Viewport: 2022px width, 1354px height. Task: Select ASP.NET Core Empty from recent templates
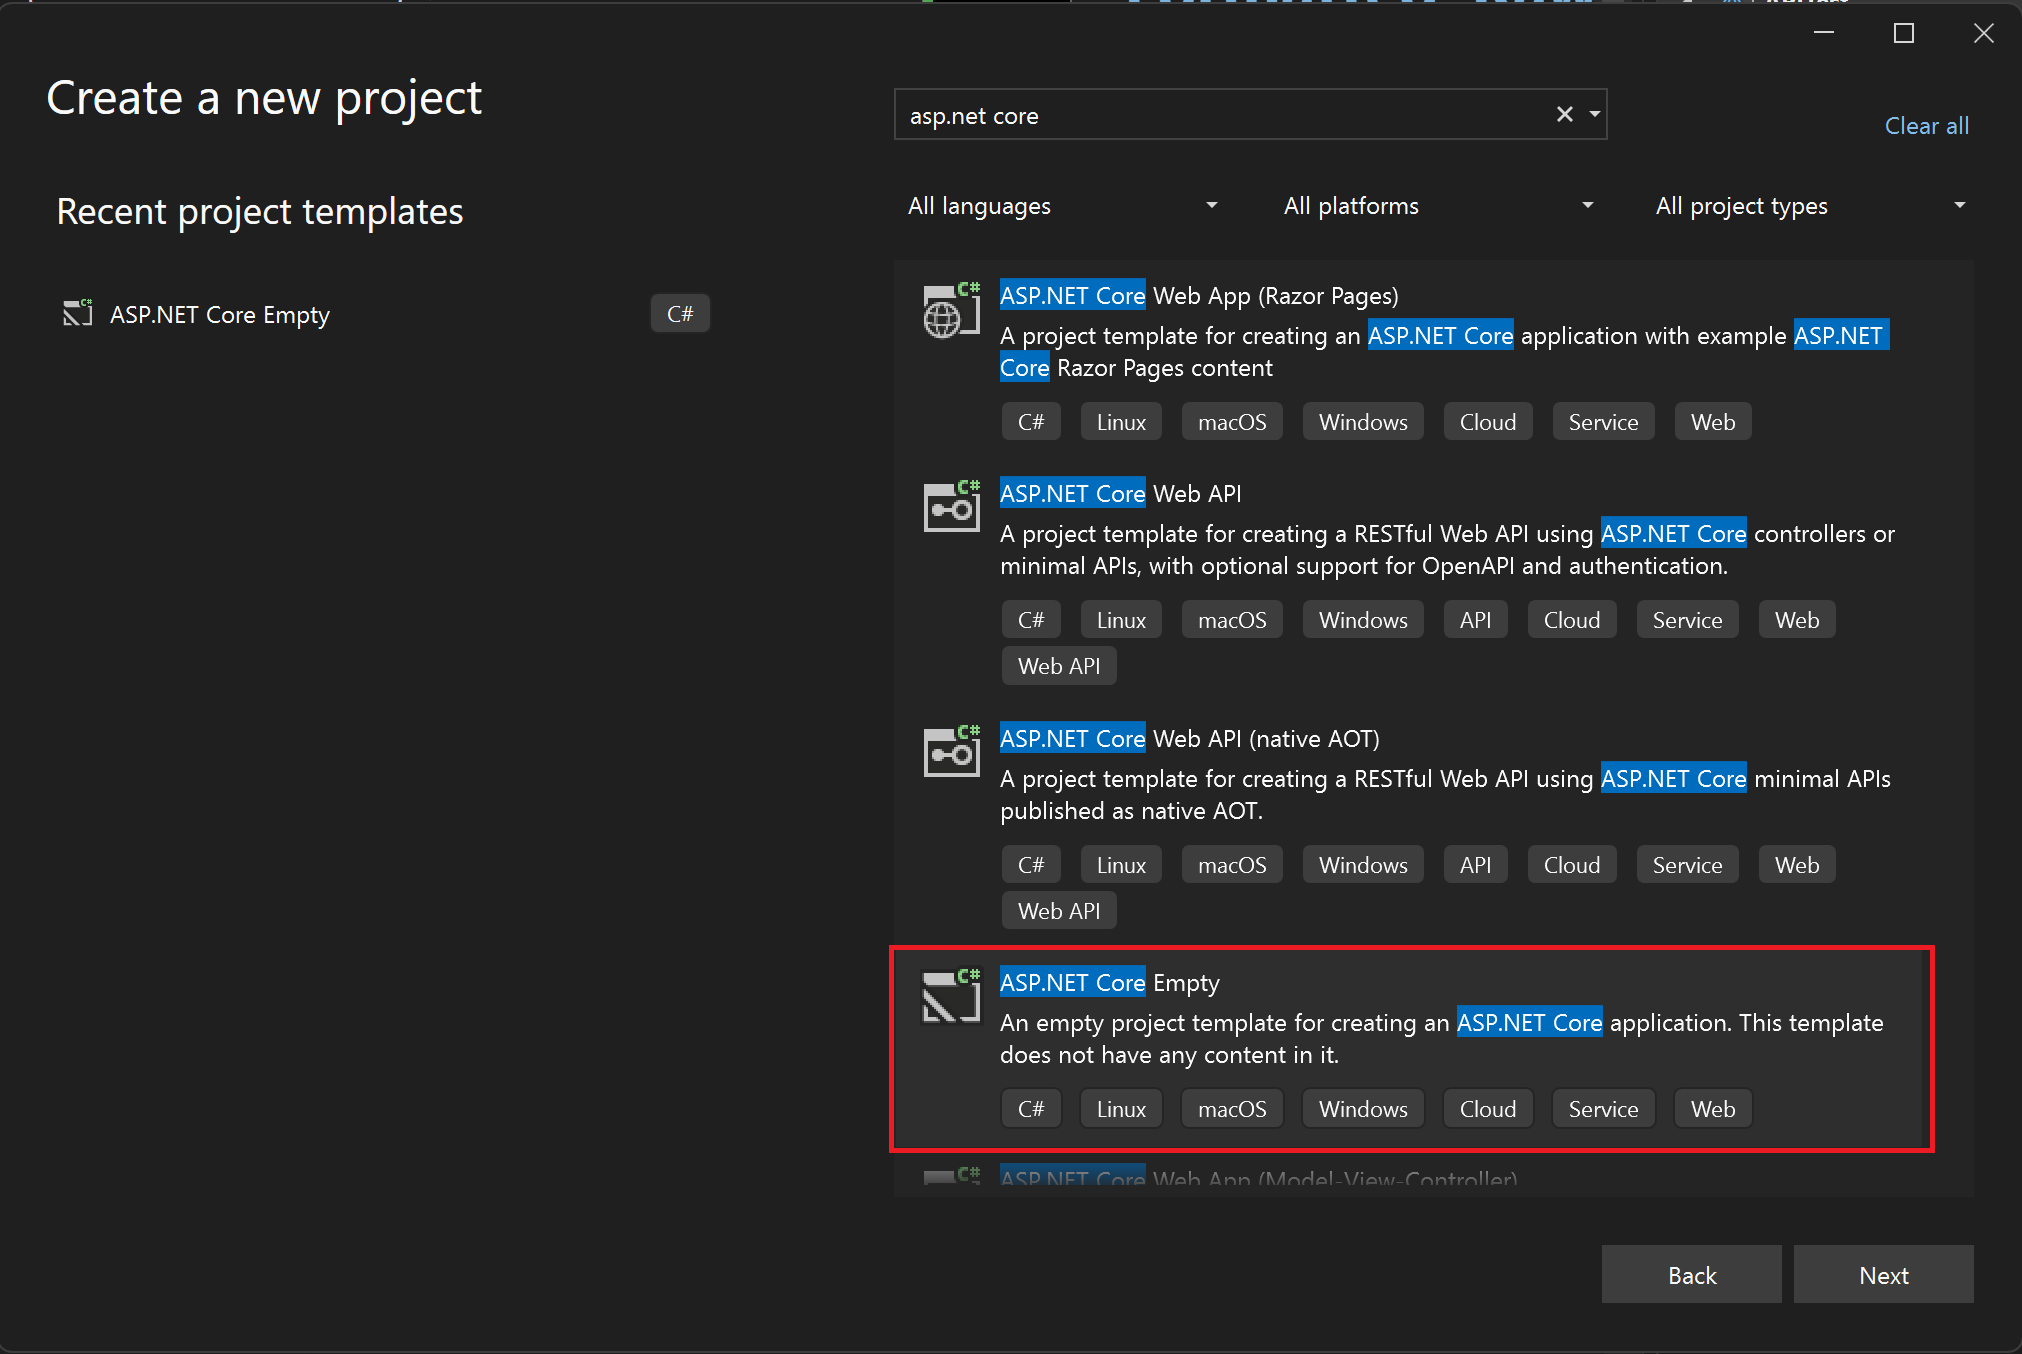[x=219, y=315]
